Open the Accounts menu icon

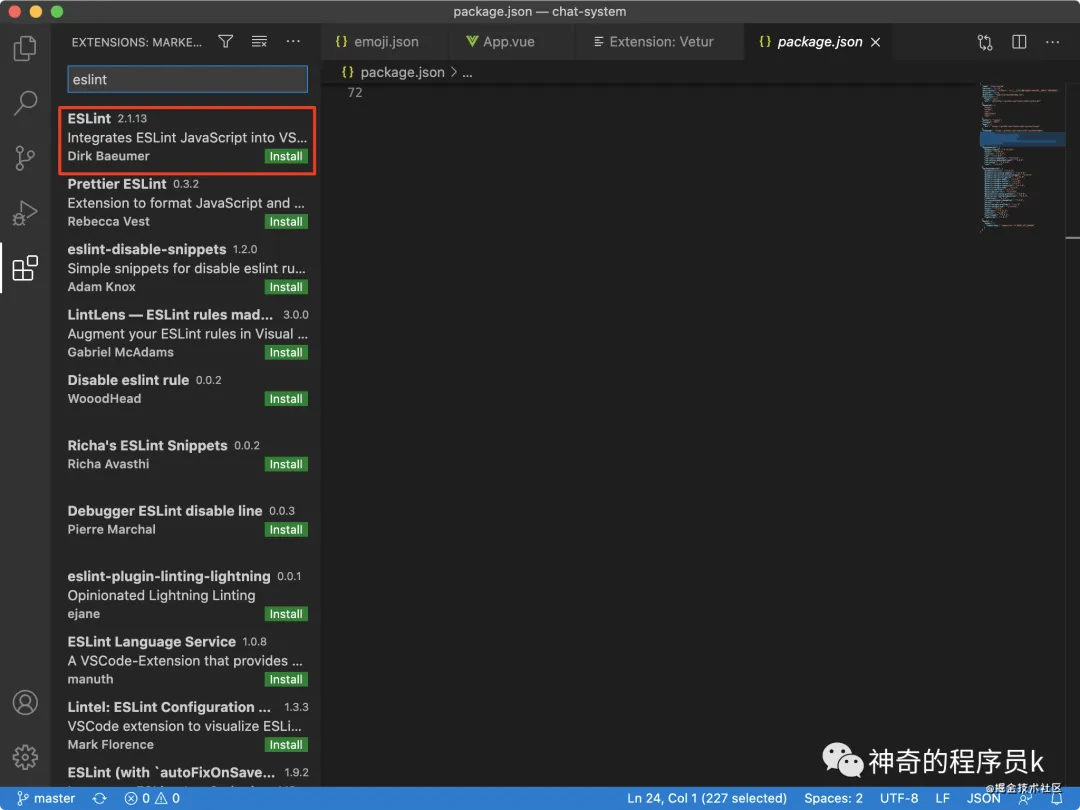[25, 703]
